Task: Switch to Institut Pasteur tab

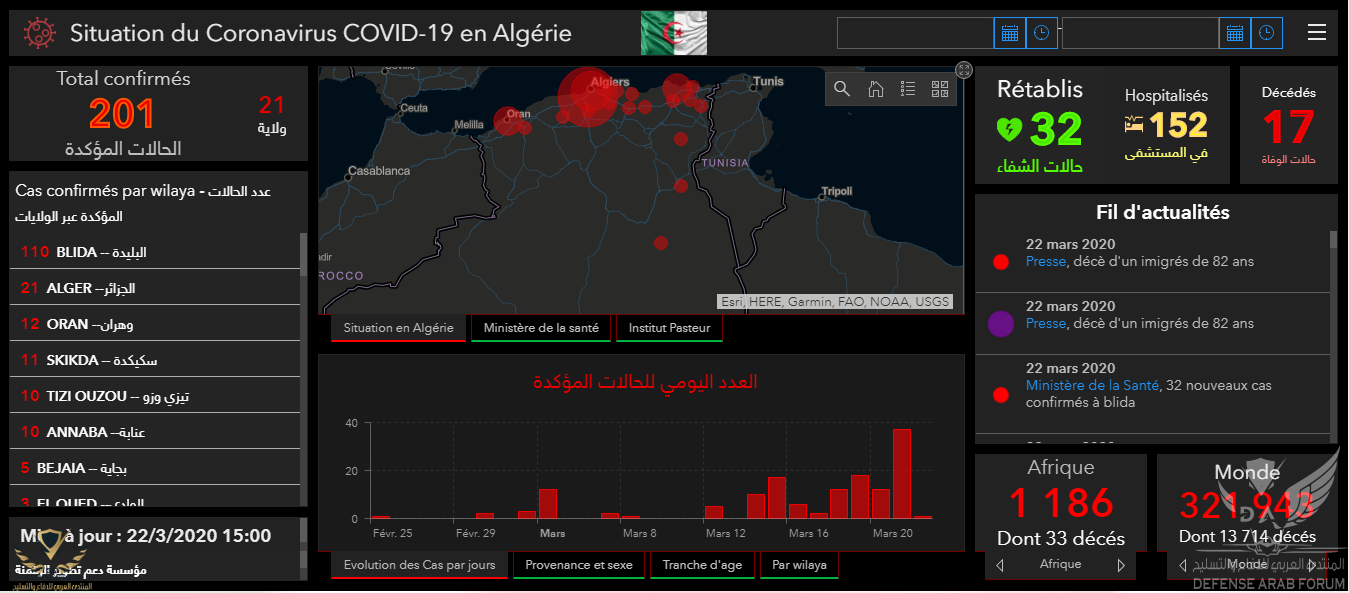Action: [x=669, y=328]
